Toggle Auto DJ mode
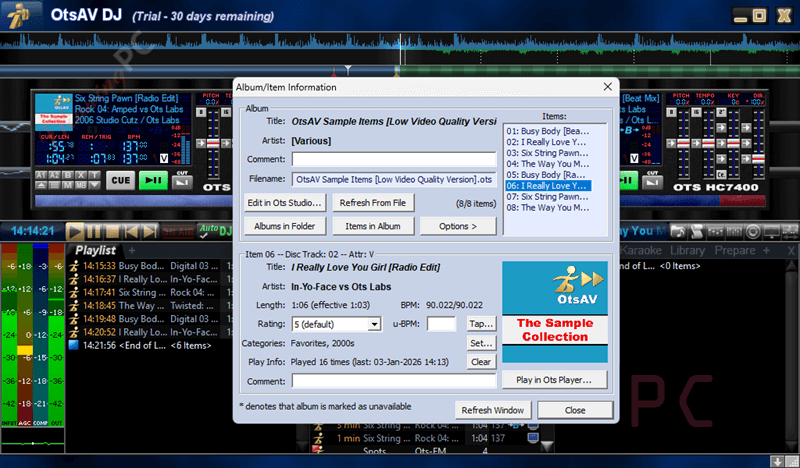The height and width of the screenshot is (468, 800). tap(215, 231)
